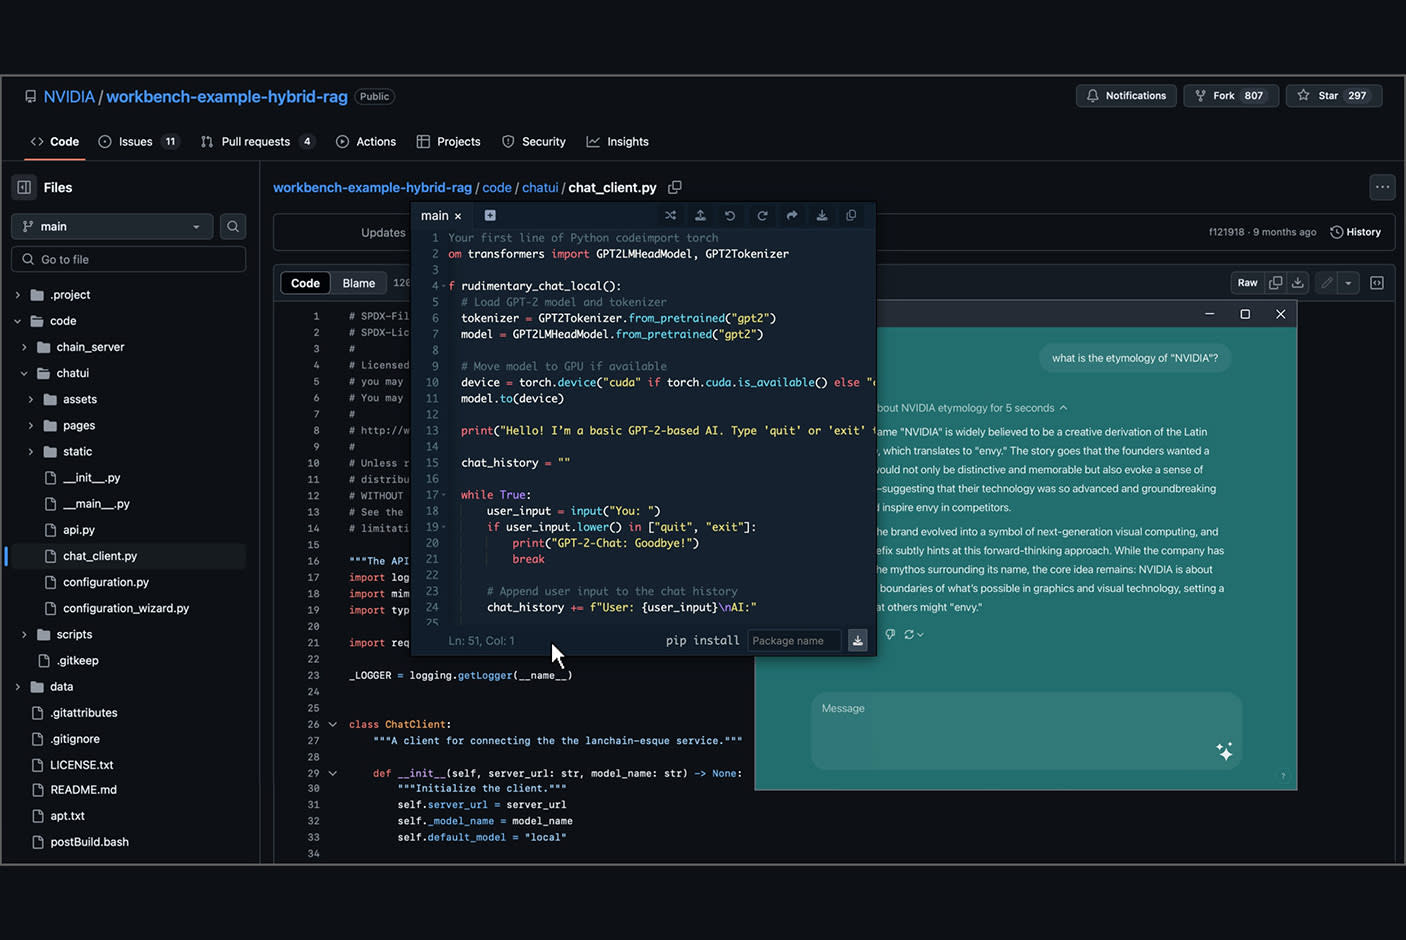Click the redo icon in the code editor
The image size is (1406, 940).
(762, 216)
